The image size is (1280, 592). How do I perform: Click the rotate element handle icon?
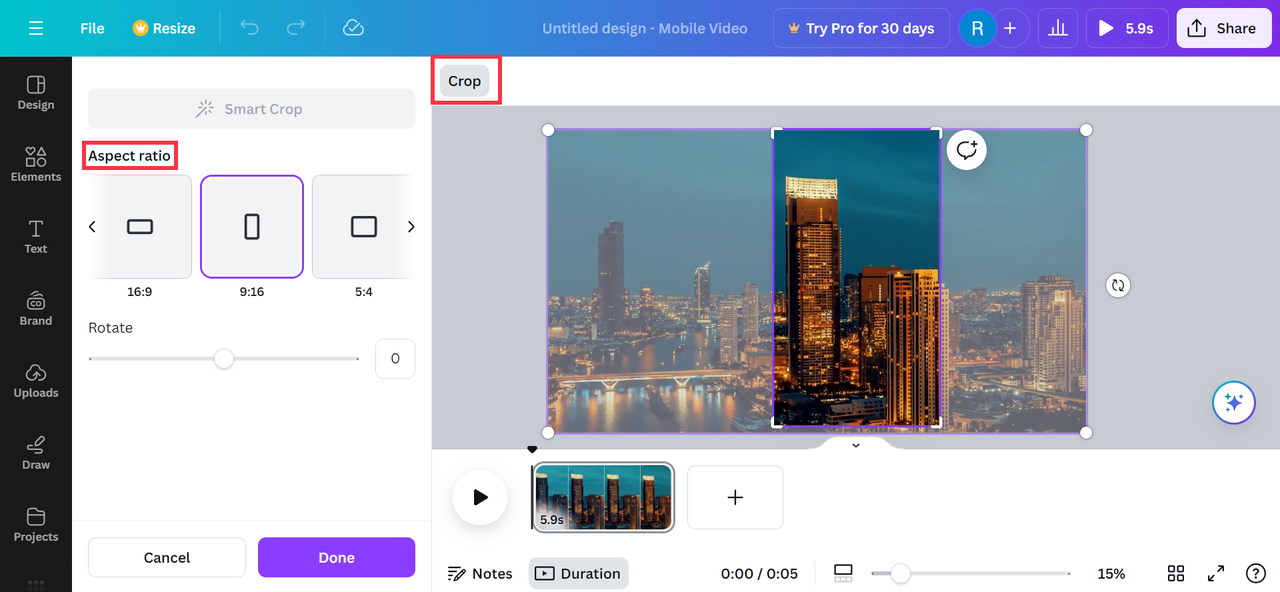[1118, 285]
